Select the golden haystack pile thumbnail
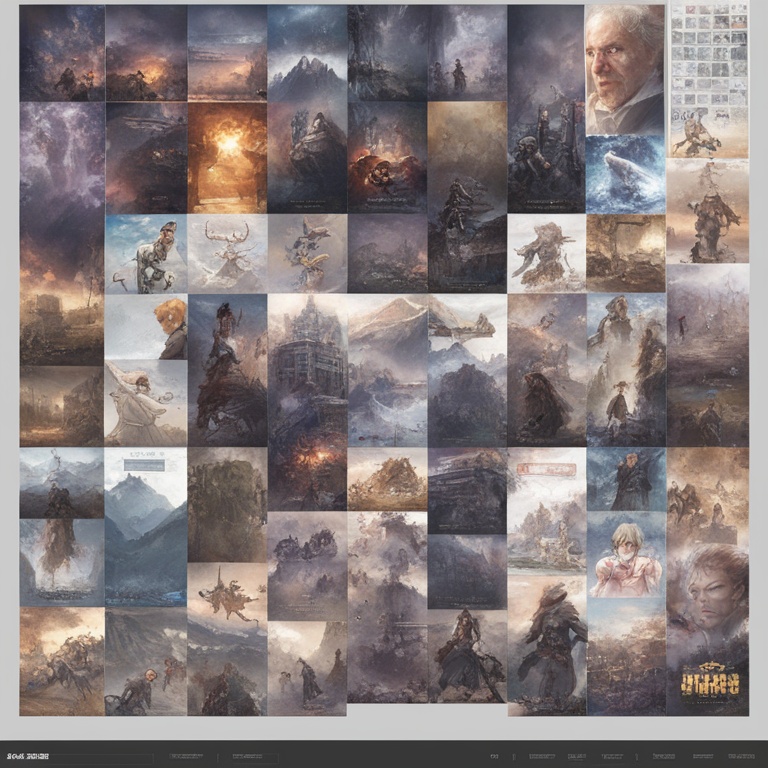The height and width of the screenshot is (768, 768). pos(387,479)
